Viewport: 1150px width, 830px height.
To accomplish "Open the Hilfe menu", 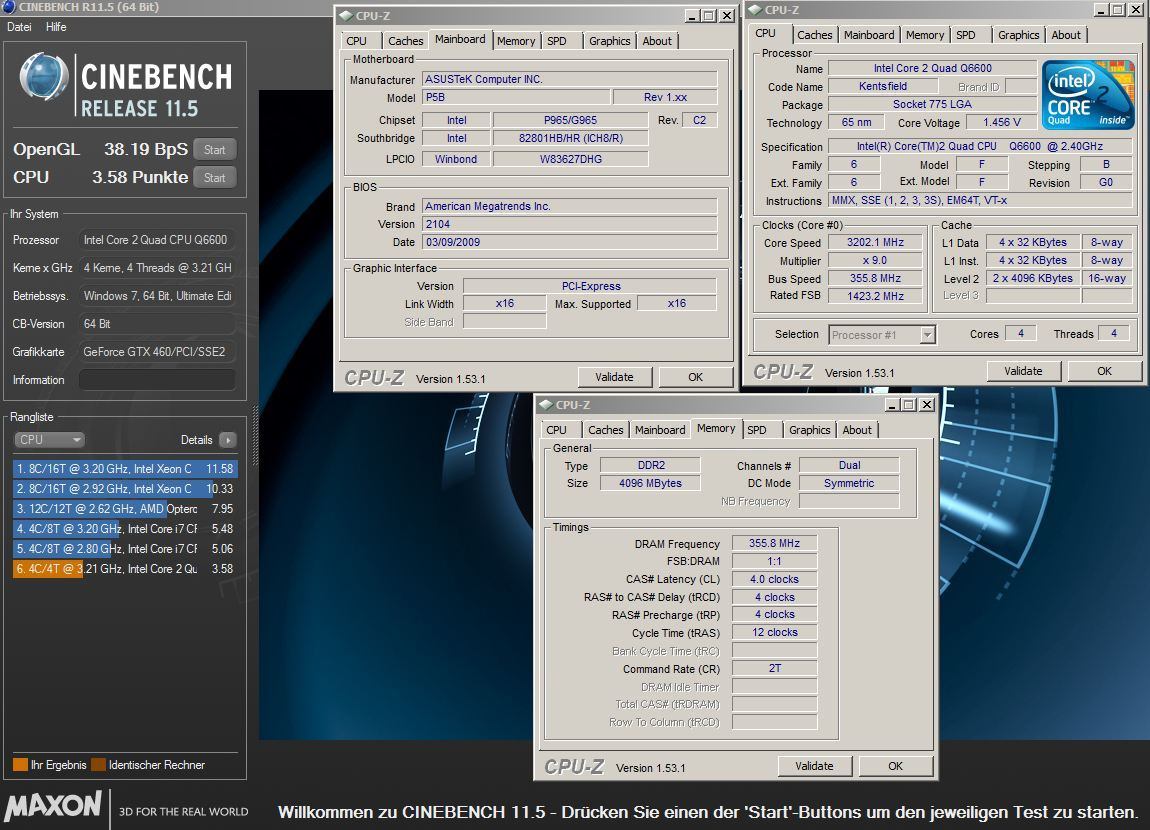I will pyautogui.click(x=56, y=27).
